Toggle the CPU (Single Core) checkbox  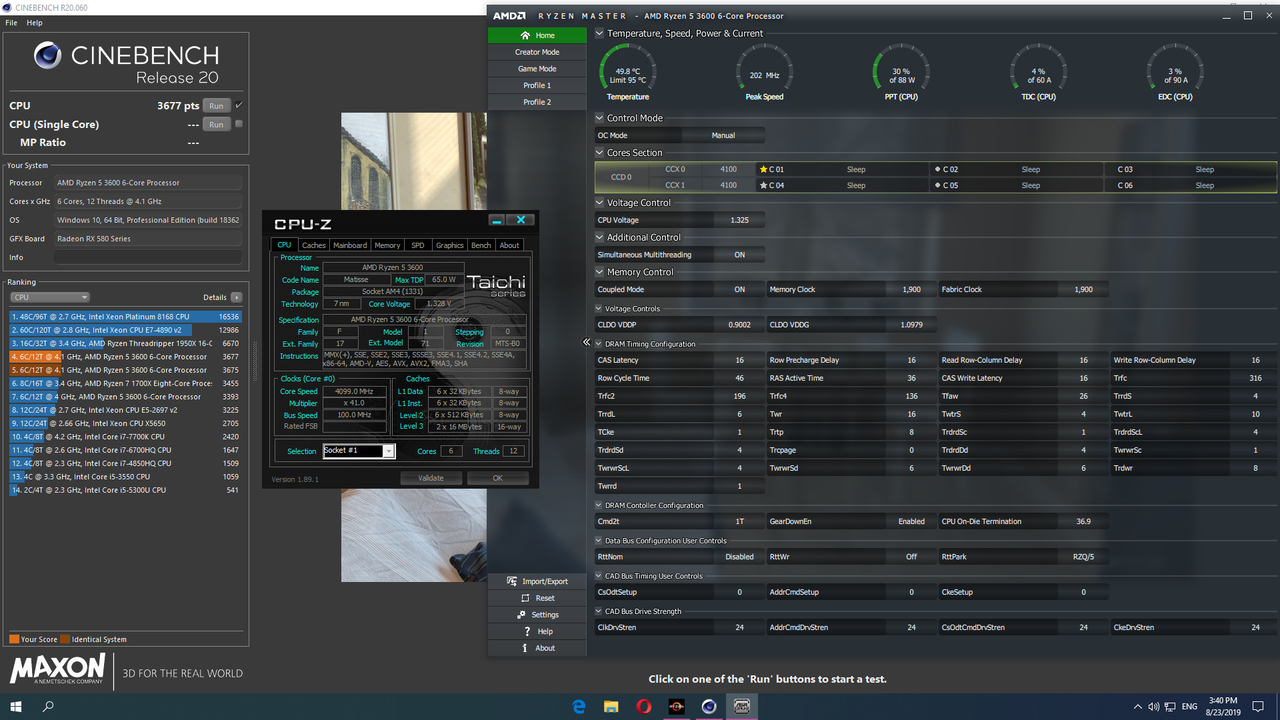pyautogui.click(x=239, y=124)
